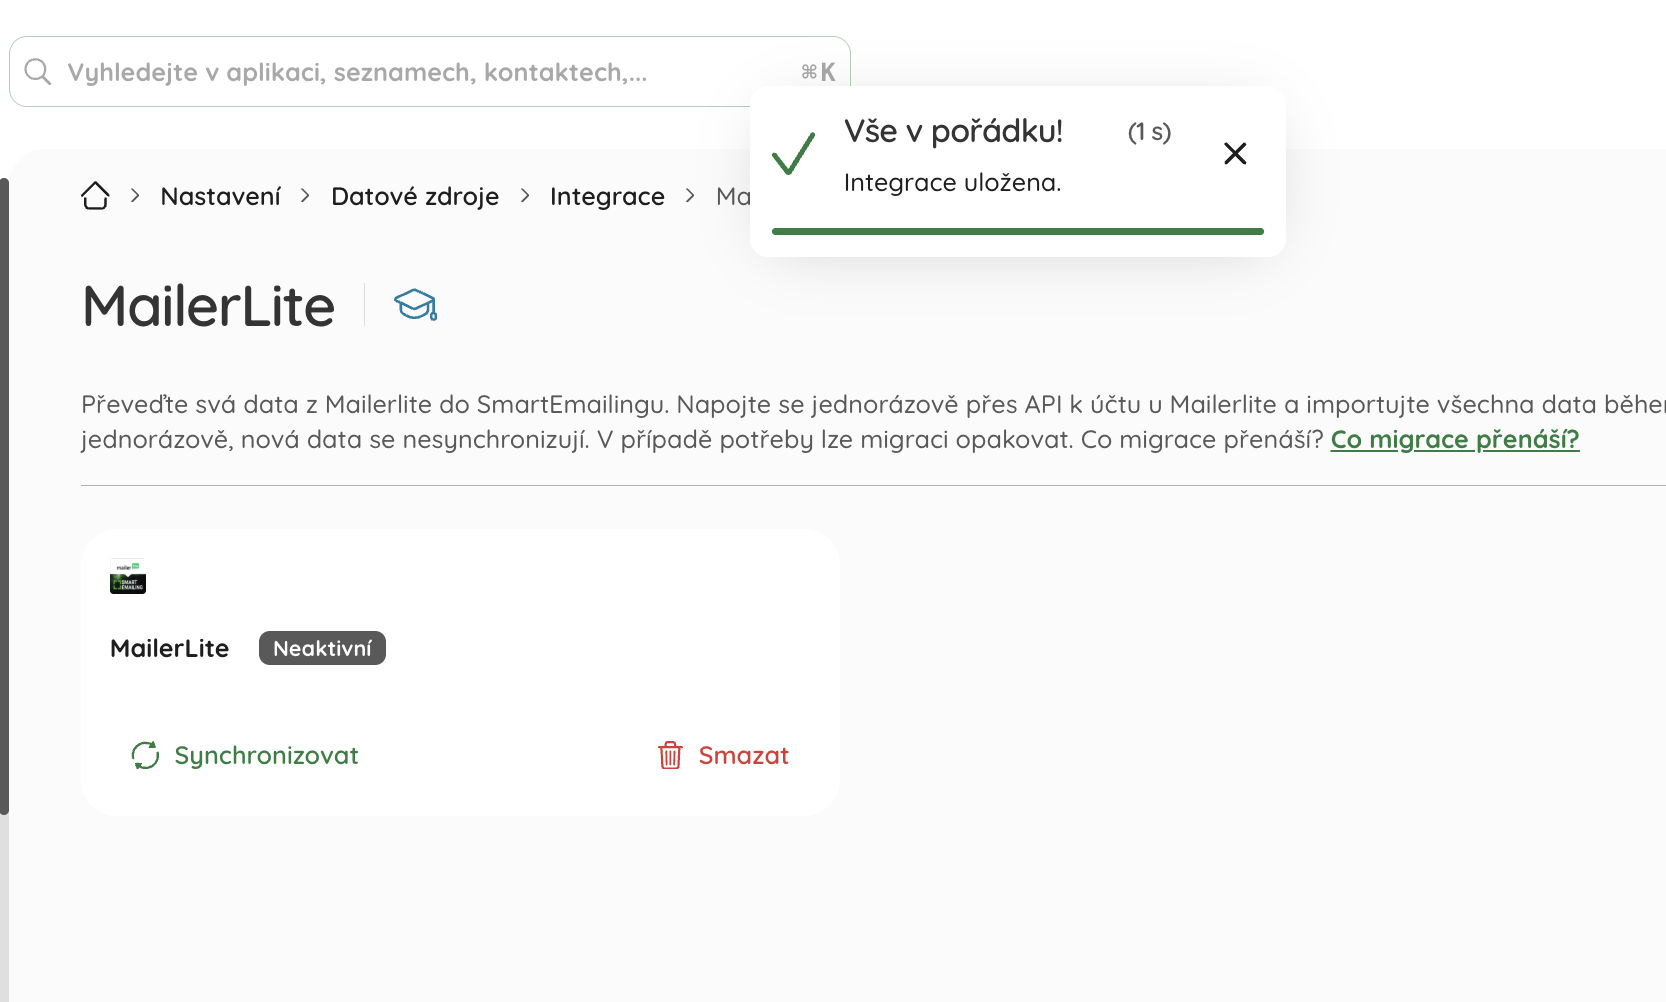Navigate to Integrace breadcrumb

coord(607,196)
